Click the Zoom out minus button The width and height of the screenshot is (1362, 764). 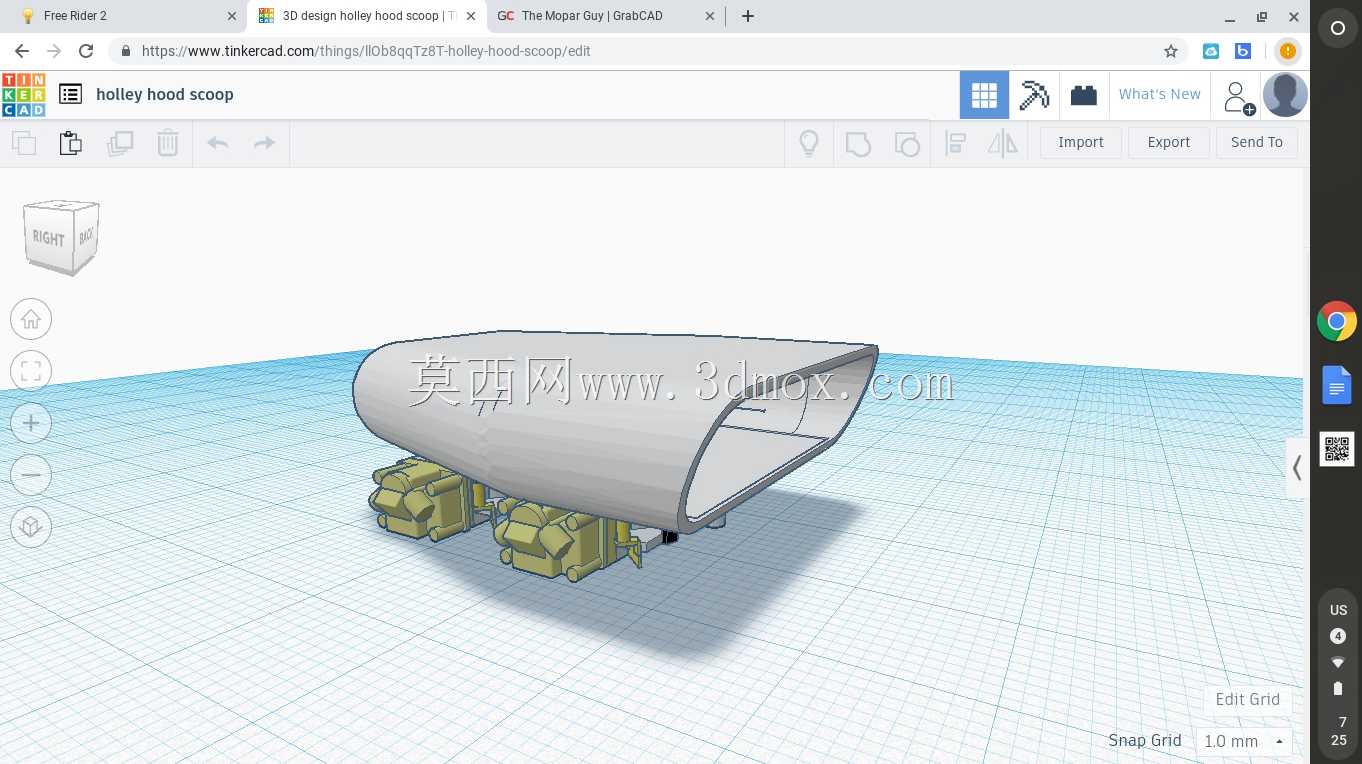(31, 475)
